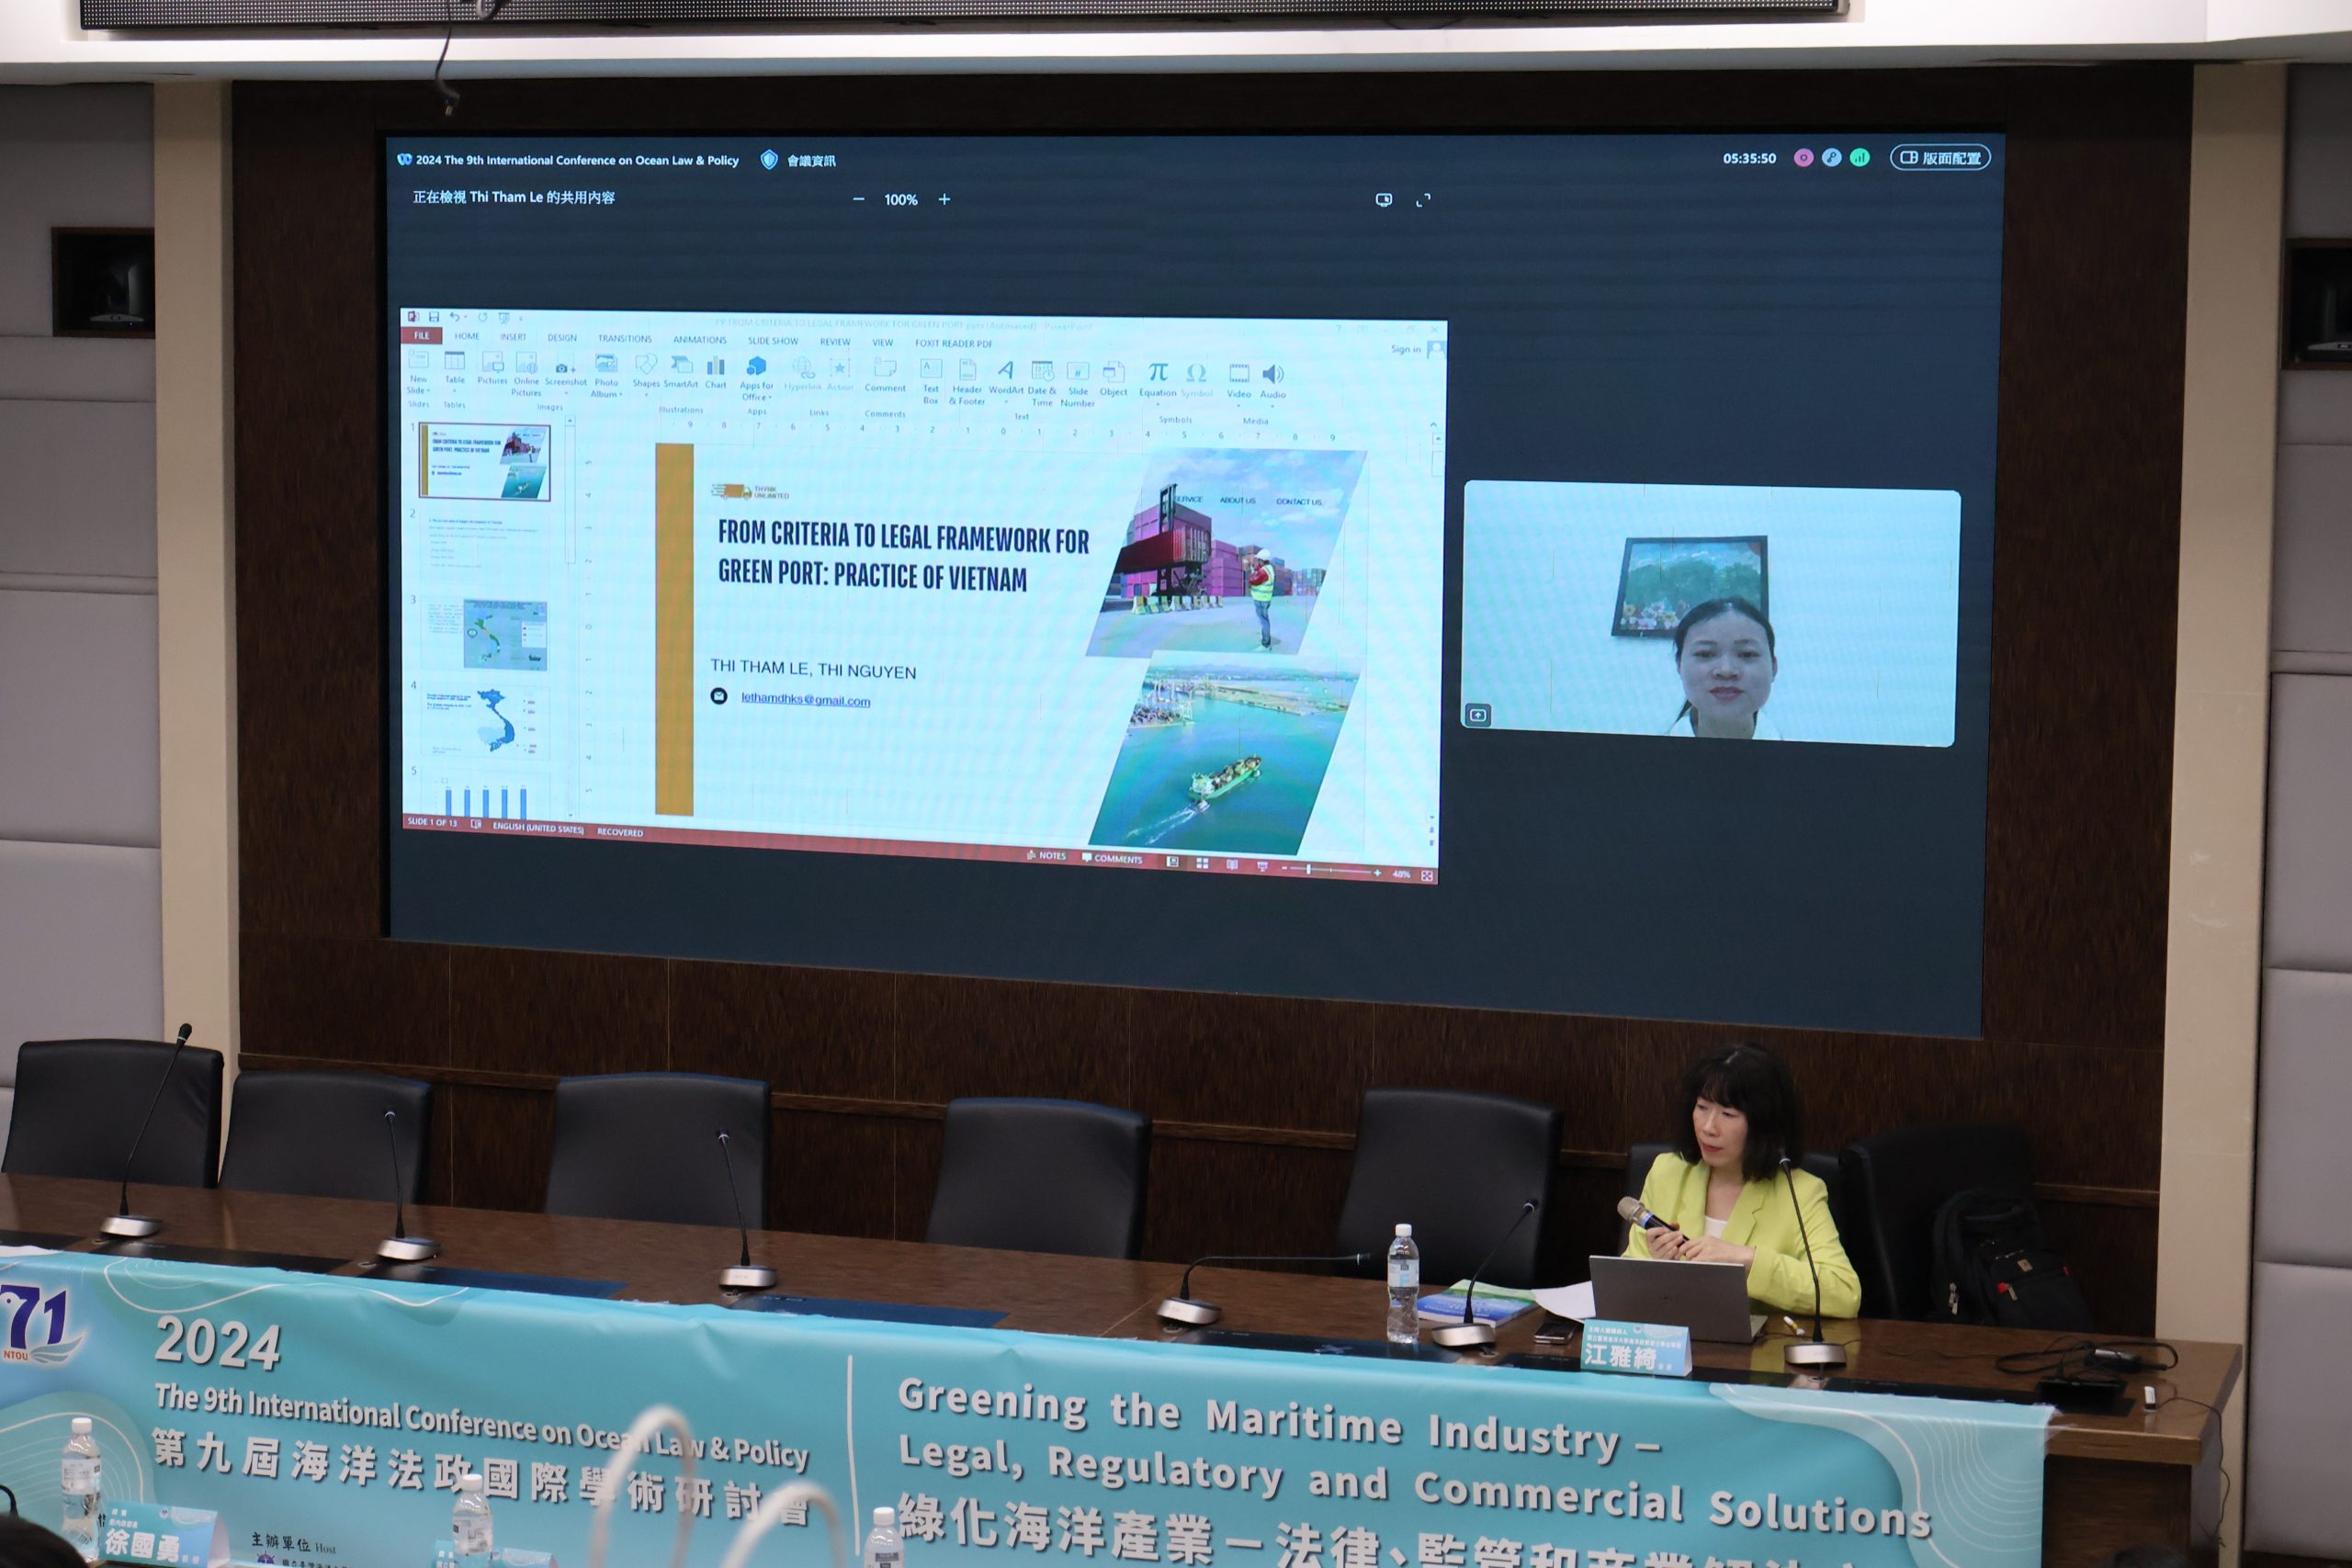The width and height of the screenshot is (2352, 1568).
Task: Open the VIEW tab
Action: click(x=882, y=343)
